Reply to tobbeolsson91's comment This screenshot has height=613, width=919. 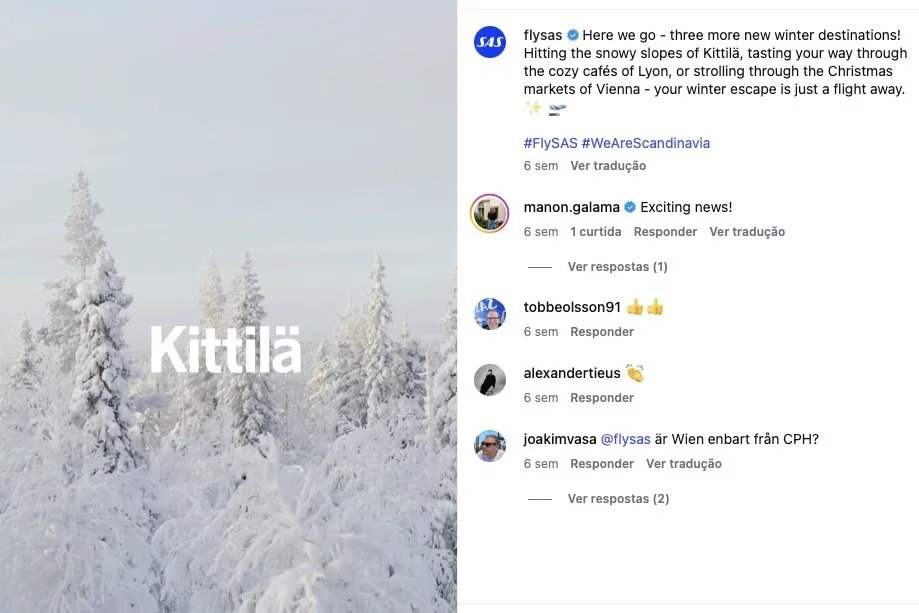(602, 332)
